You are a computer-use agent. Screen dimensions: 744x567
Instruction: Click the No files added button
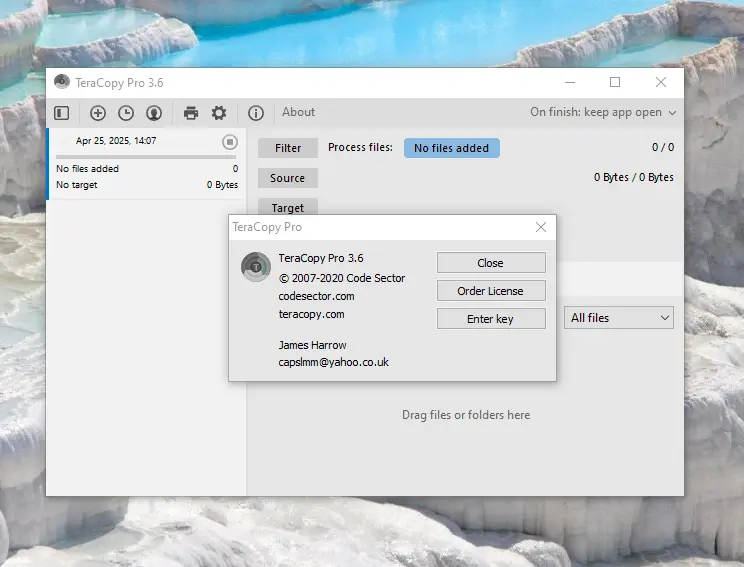click(452, 148)
